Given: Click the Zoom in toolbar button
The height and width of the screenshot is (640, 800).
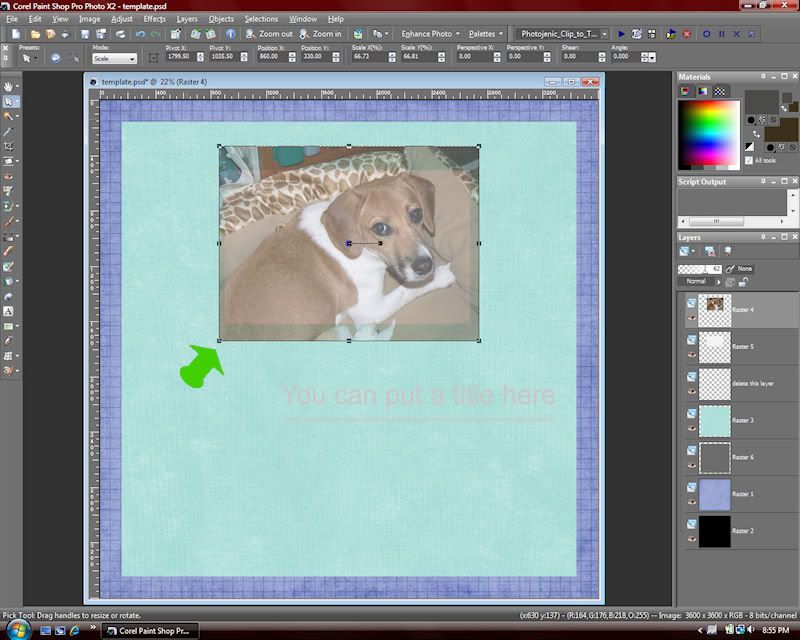Looking at the screenshot, I should tap(320, 33).
